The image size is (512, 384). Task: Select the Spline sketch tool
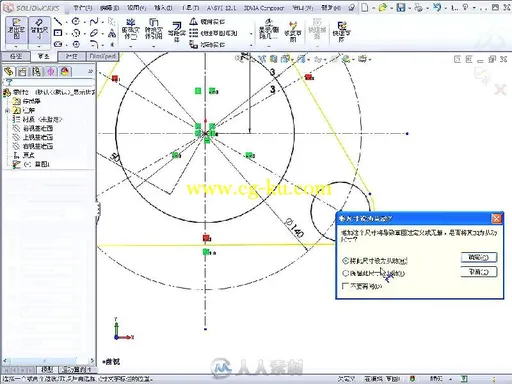(x=94, y=22)
